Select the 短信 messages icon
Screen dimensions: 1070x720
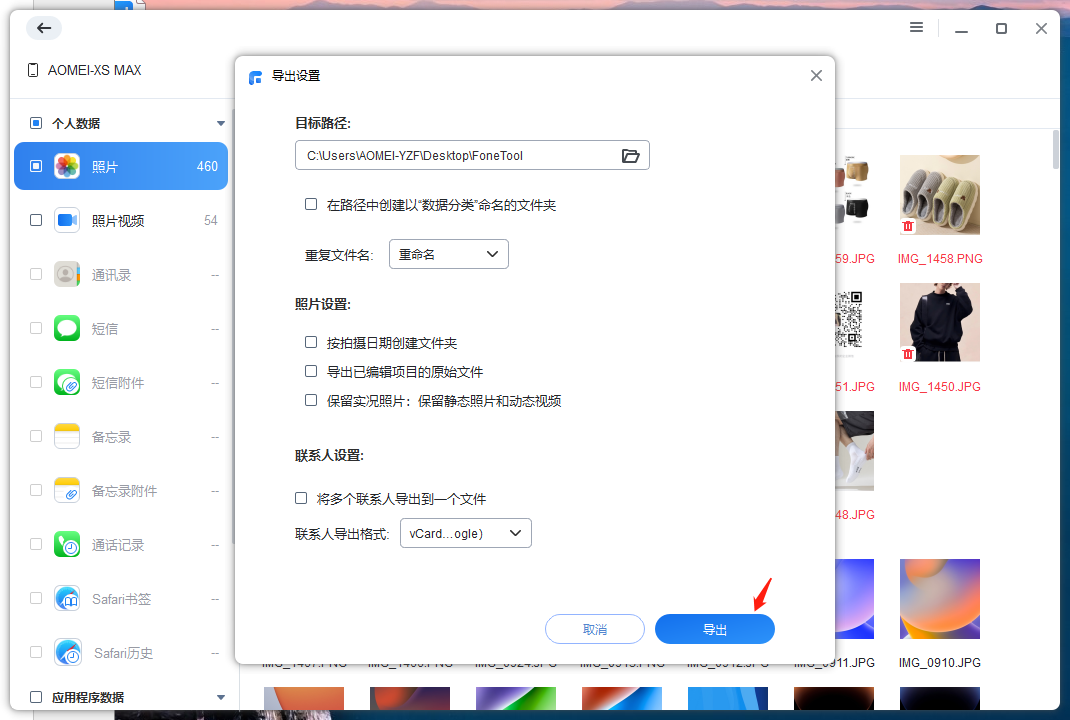pyautogui.click(x=67, y=328)
